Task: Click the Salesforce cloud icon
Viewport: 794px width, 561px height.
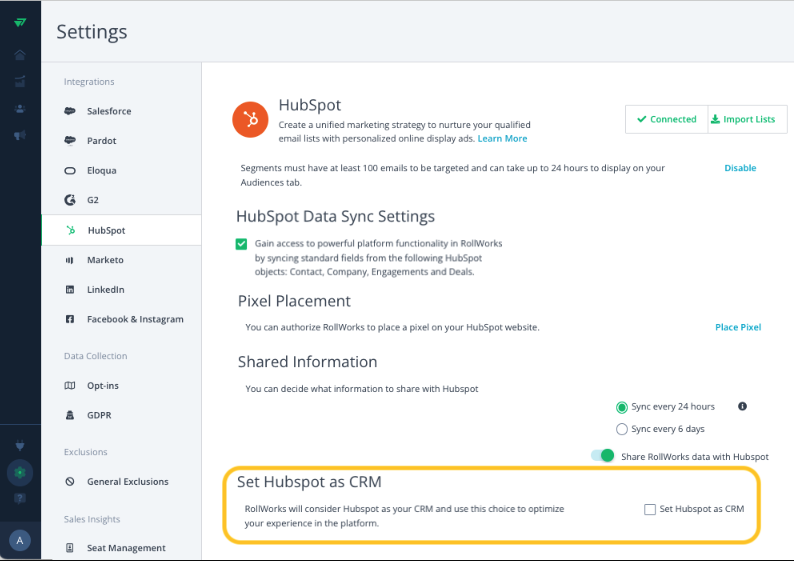Action: (70, 111)
